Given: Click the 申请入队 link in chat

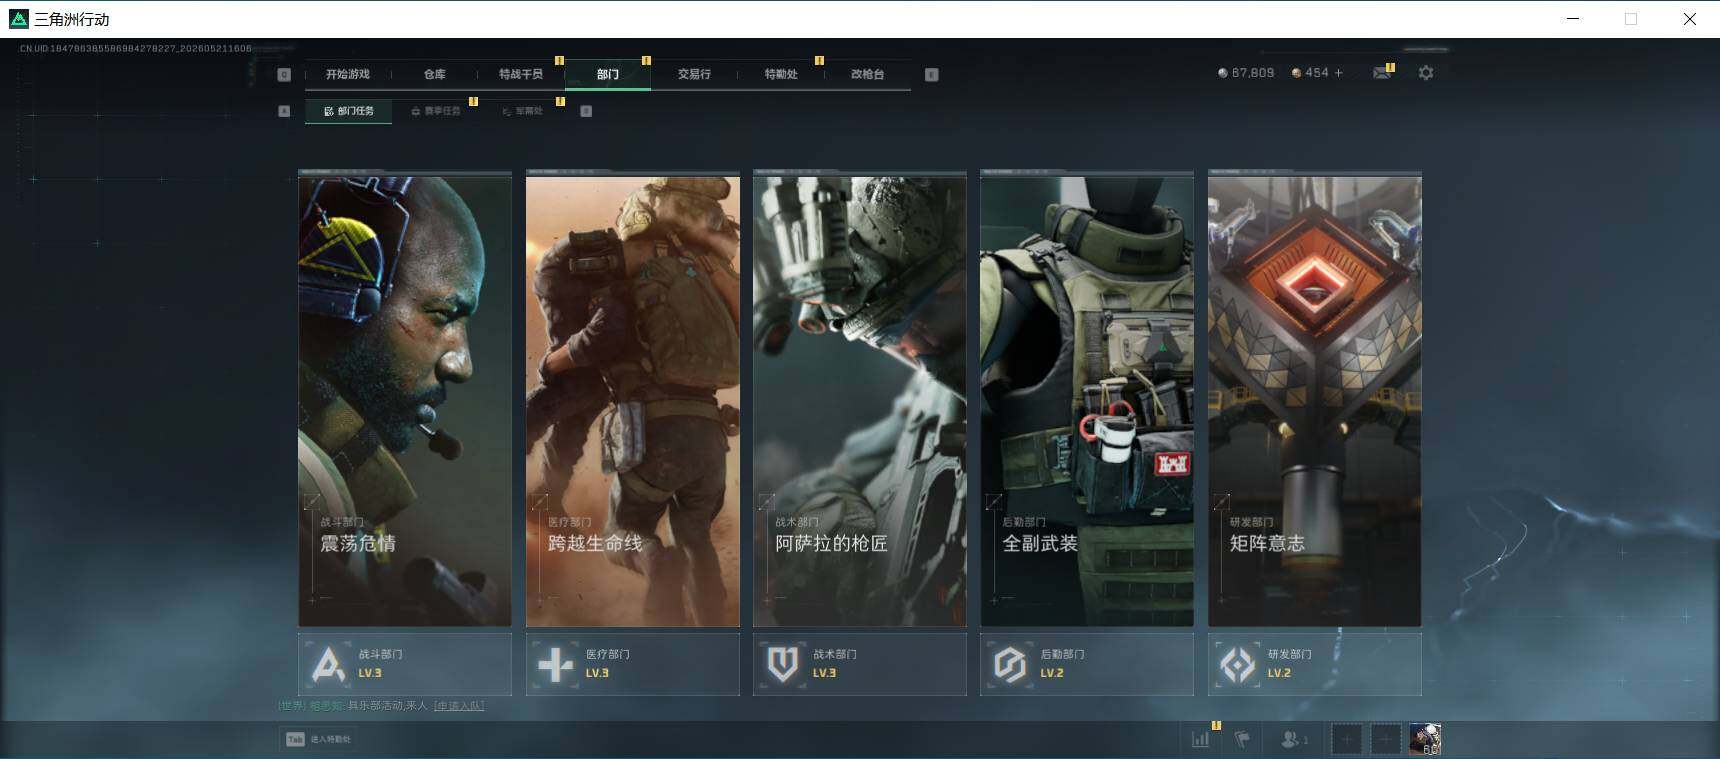Looking at the screenshot, I should tap(459, 706).
